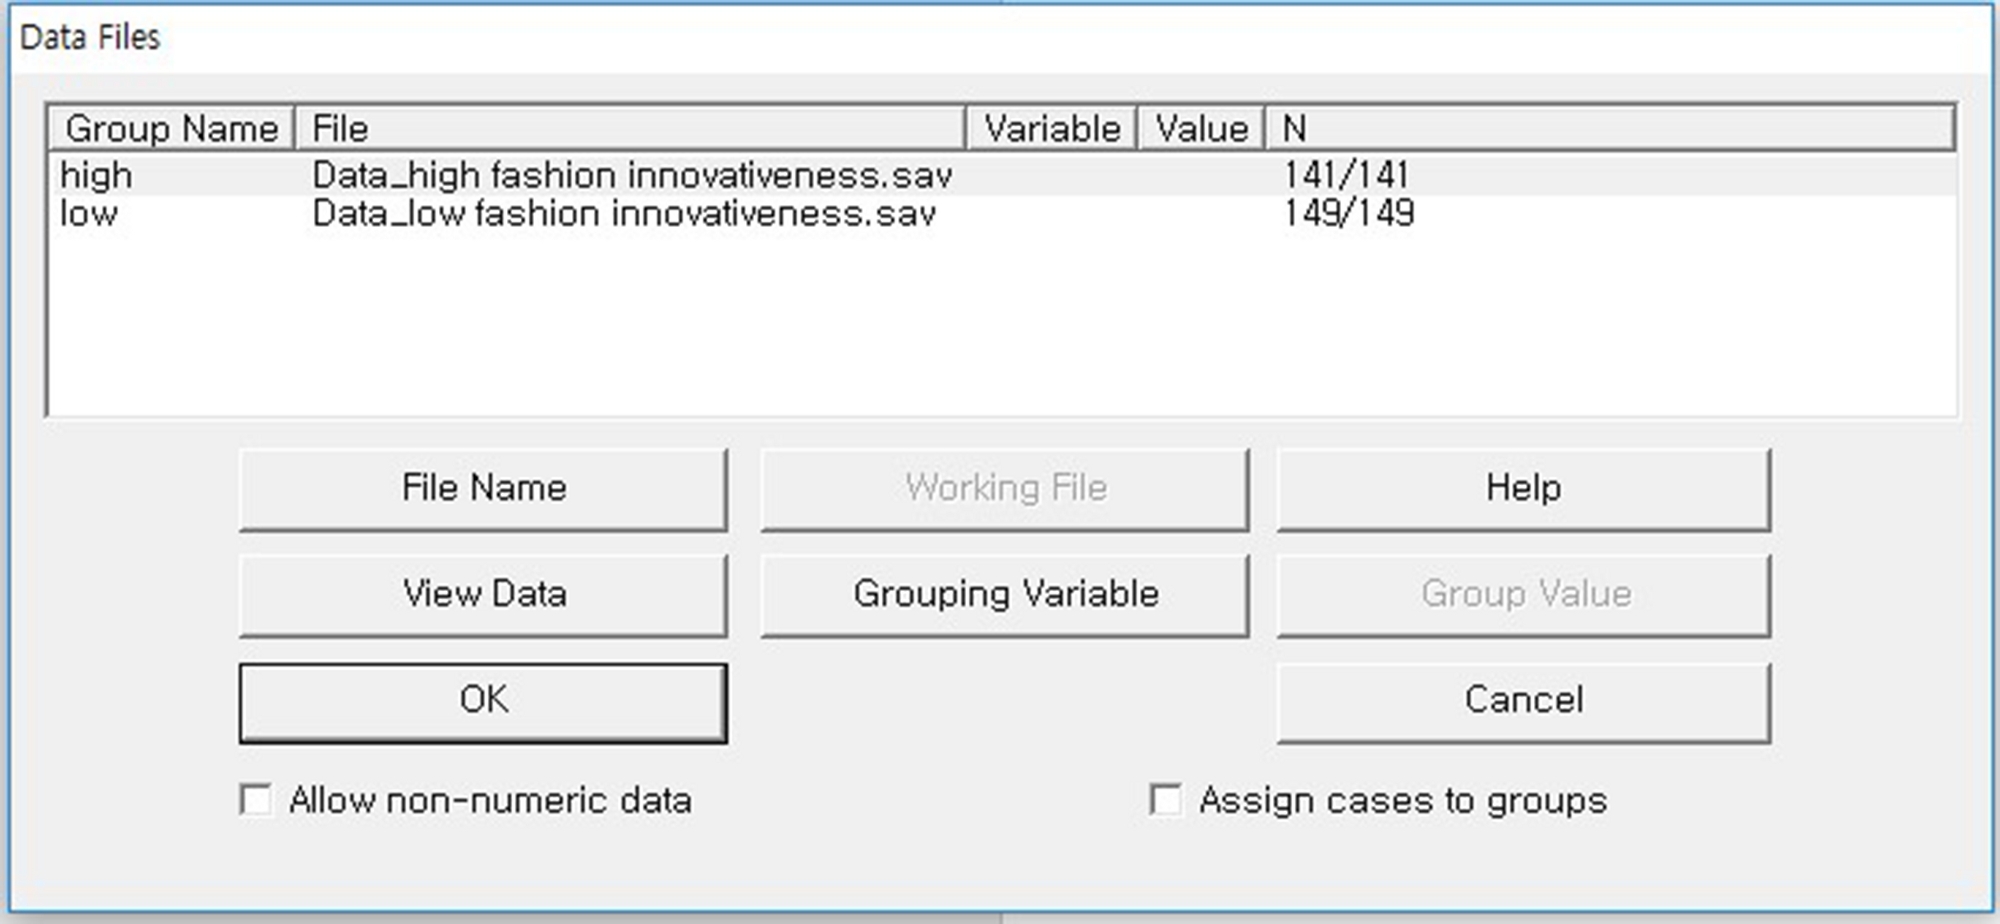Image resolution: width=2000 pixels, height=924 pixels.
Task: Click the Group Name column header
Action: 171,129
